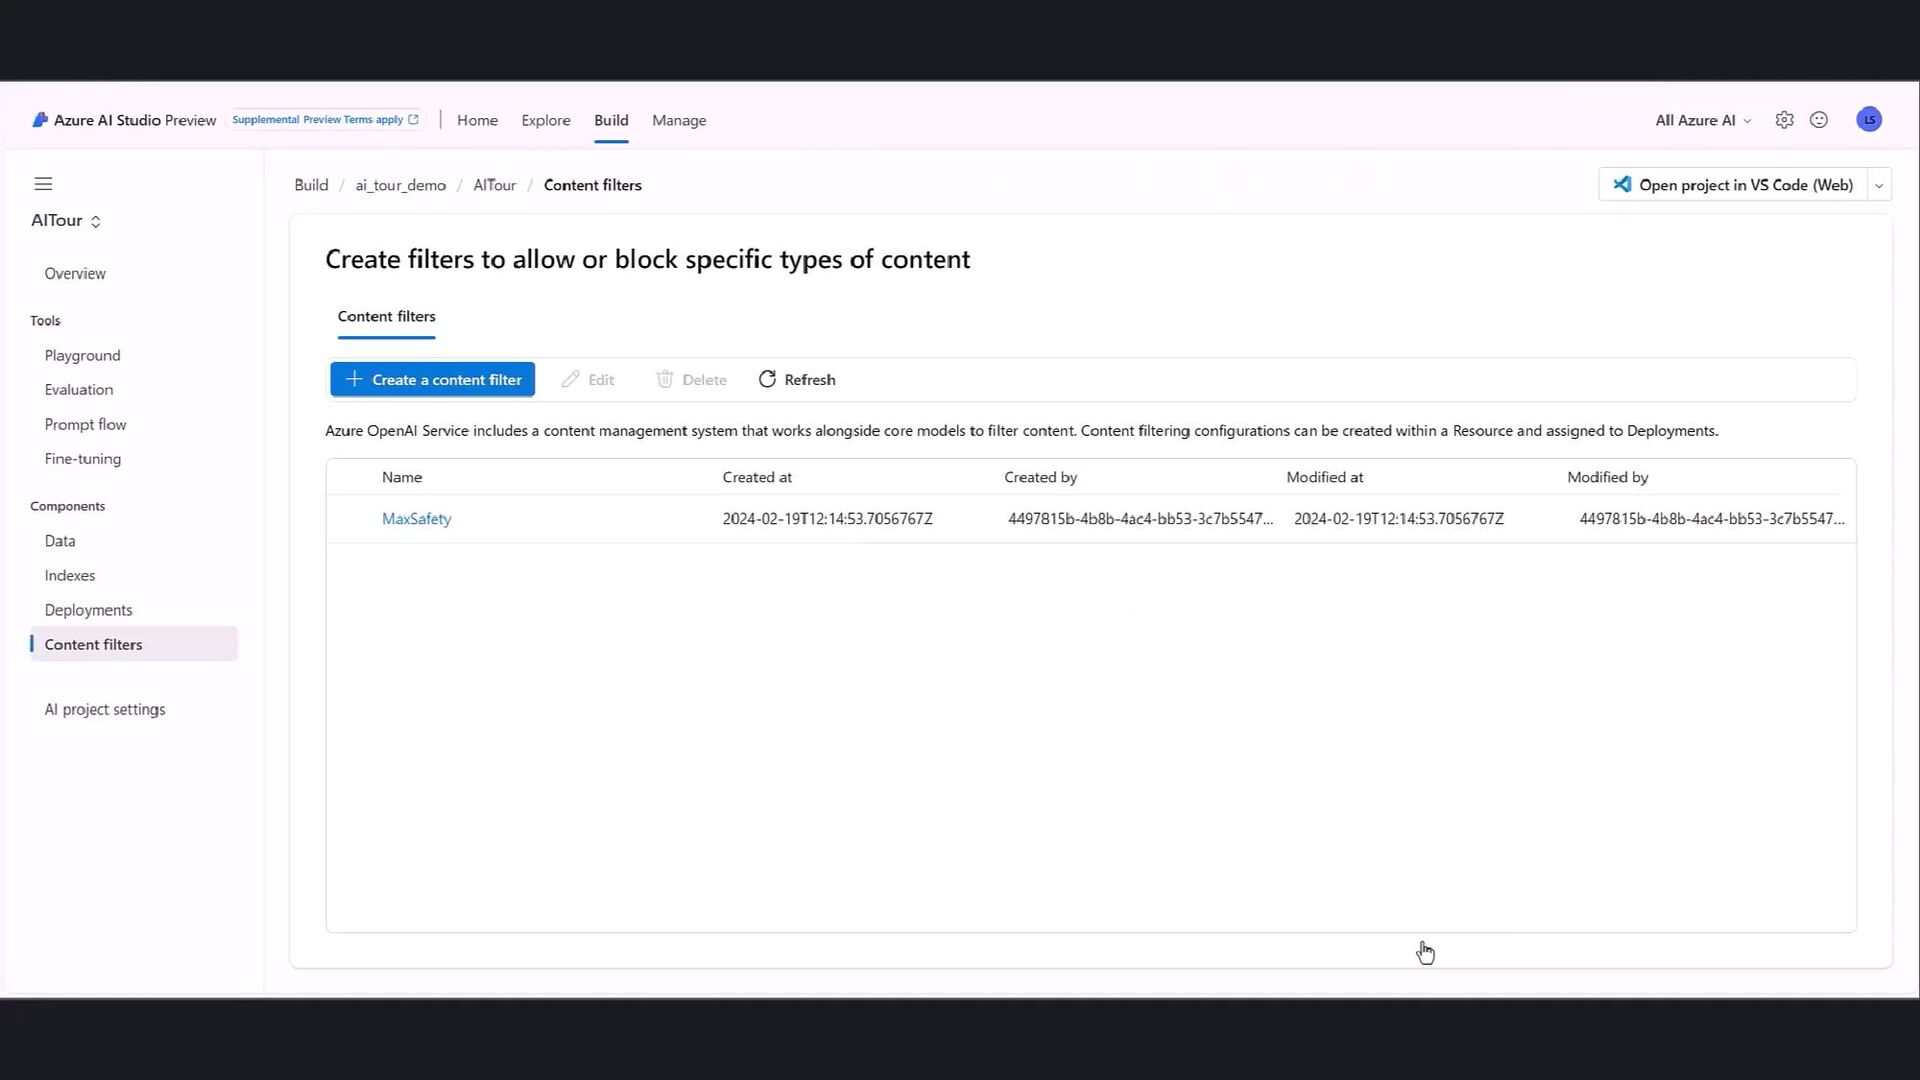Click the Delete toolbar button
The width and height of the screenshot is (1920, 1080).
coord(691,379)
